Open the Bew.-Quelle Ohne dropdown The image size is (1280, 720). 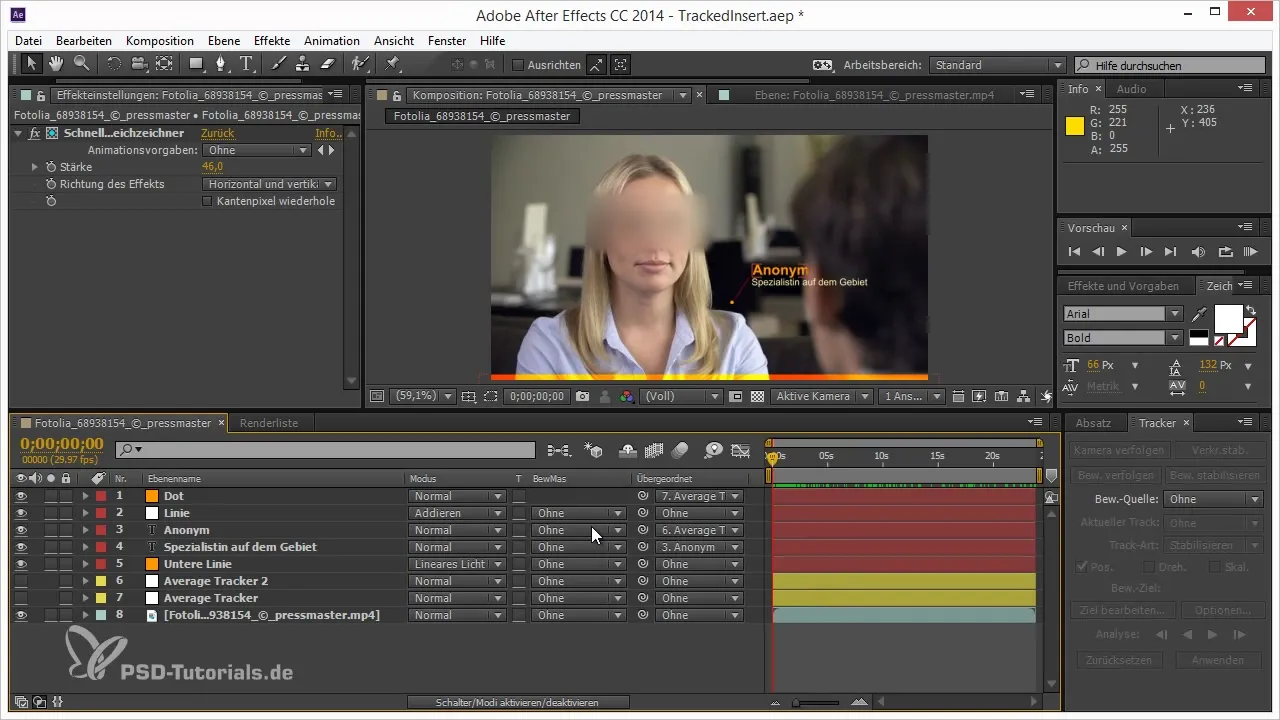(x=1214, y=499)
